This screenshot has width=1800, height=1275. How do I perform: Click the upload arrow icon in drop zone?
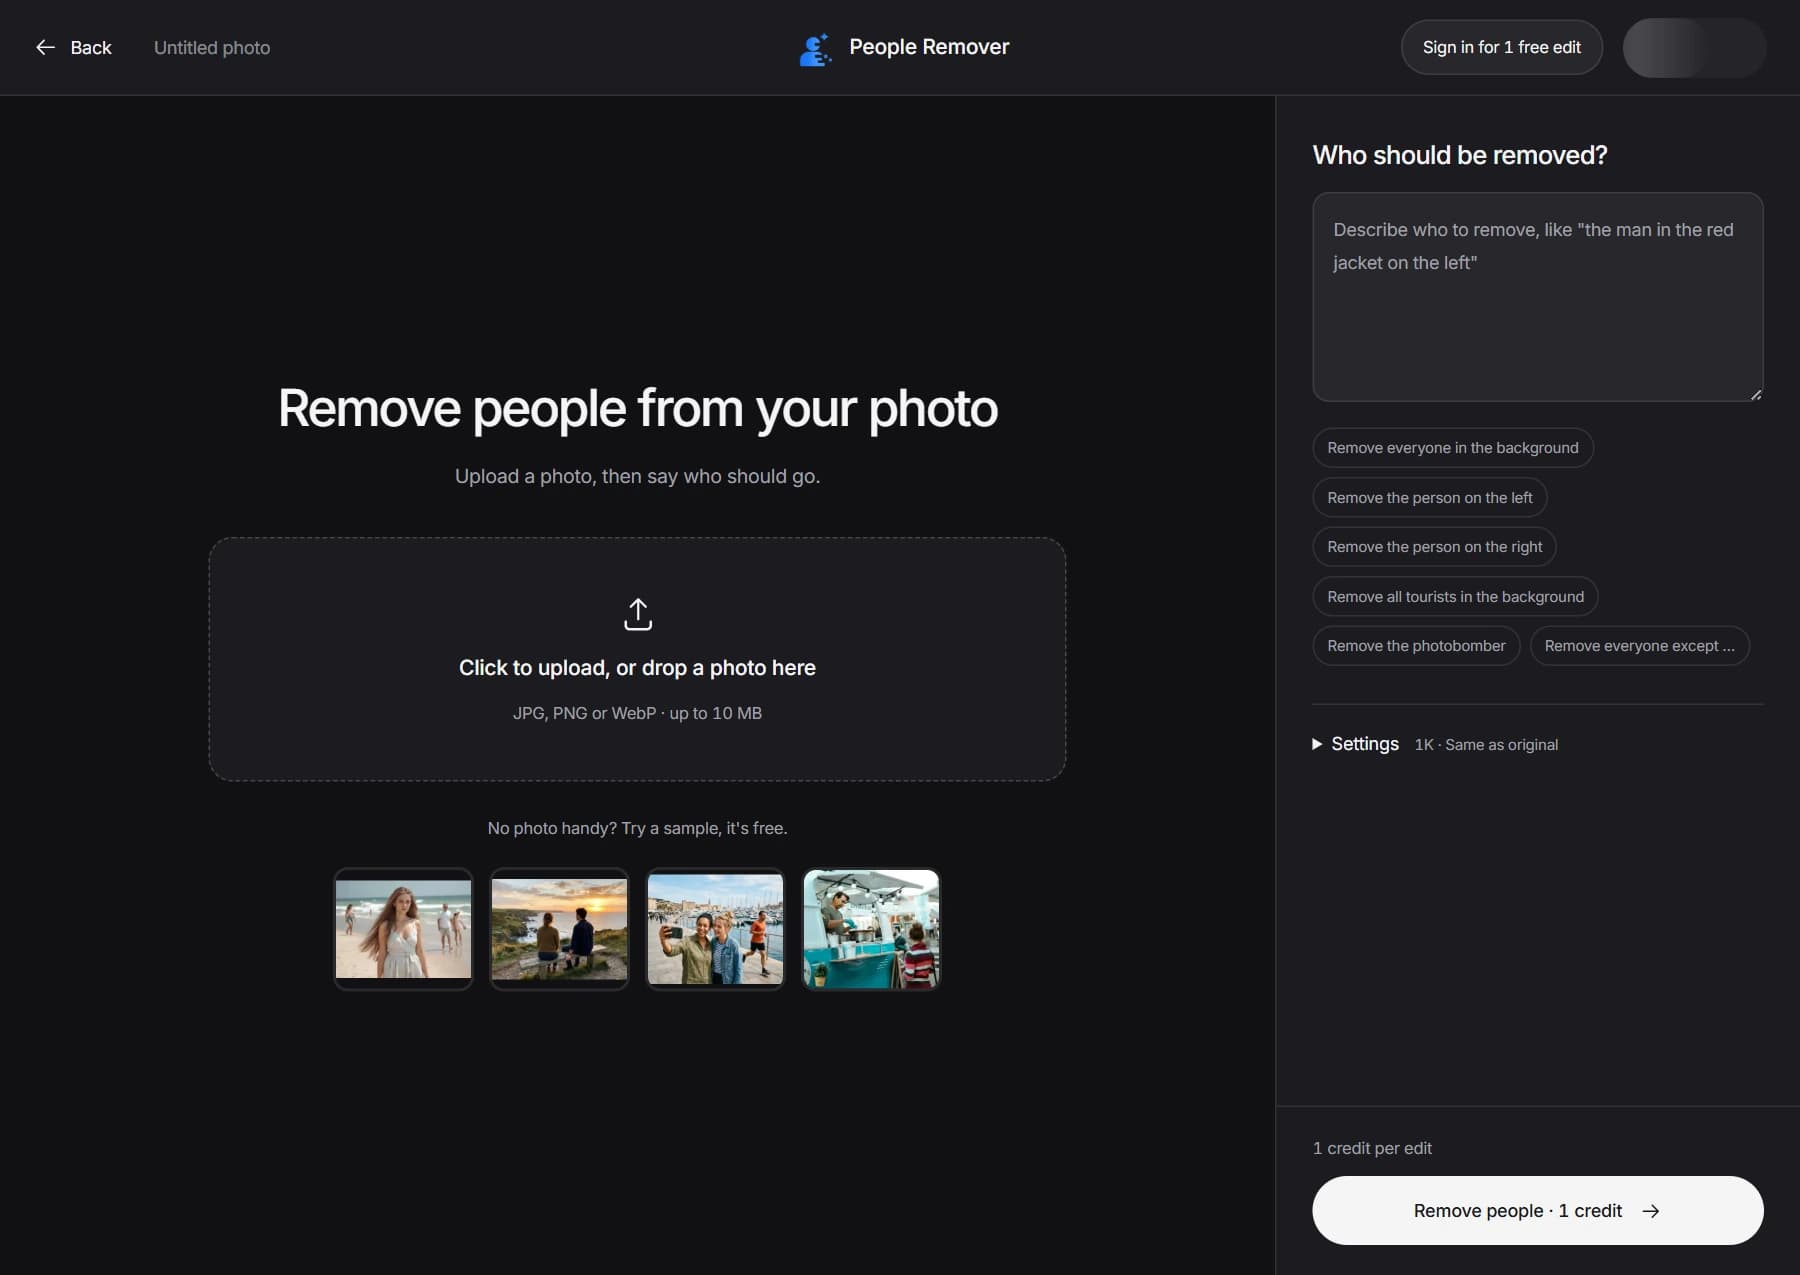(638, 614)
